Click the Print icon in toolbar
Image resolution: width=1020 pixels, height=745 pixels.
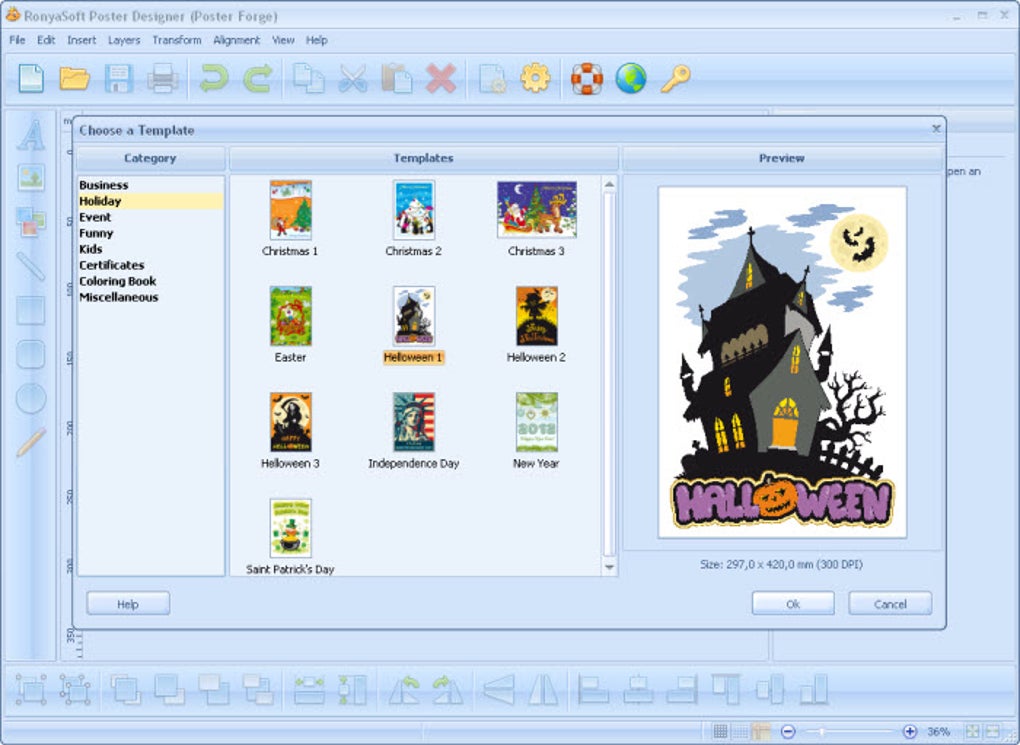163,79
